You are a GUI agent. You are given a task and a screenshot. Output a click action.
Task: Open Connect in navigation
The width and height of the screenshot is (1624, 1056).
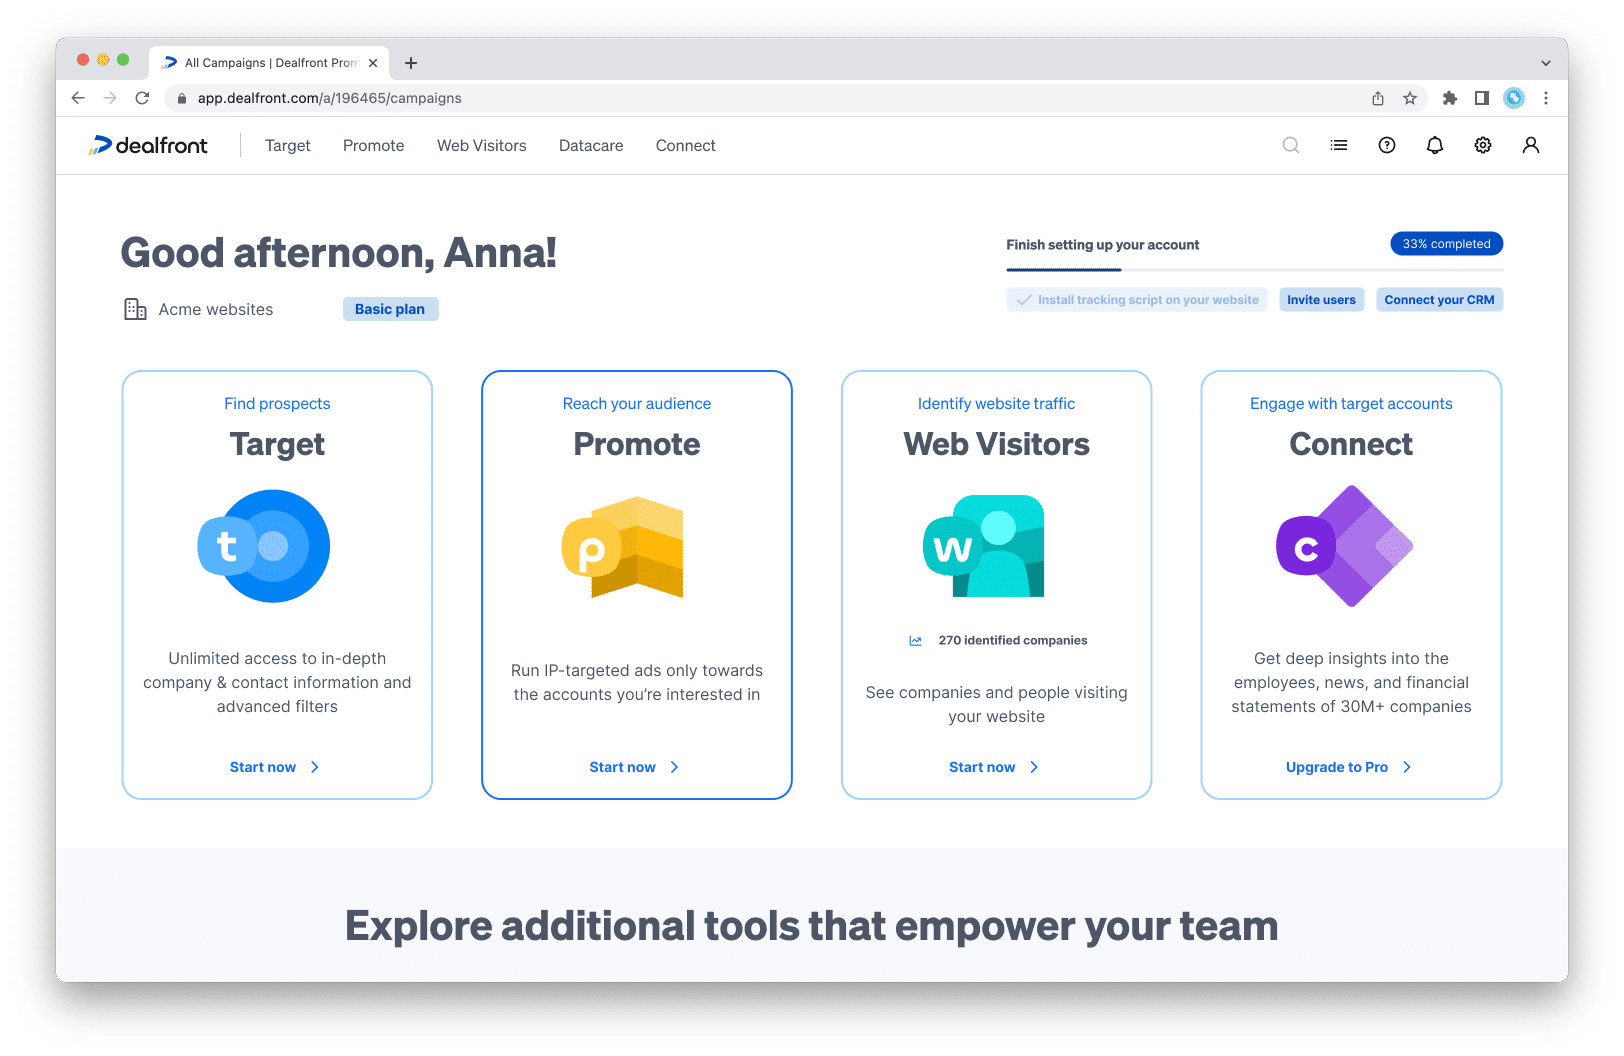tap(686, 146)
